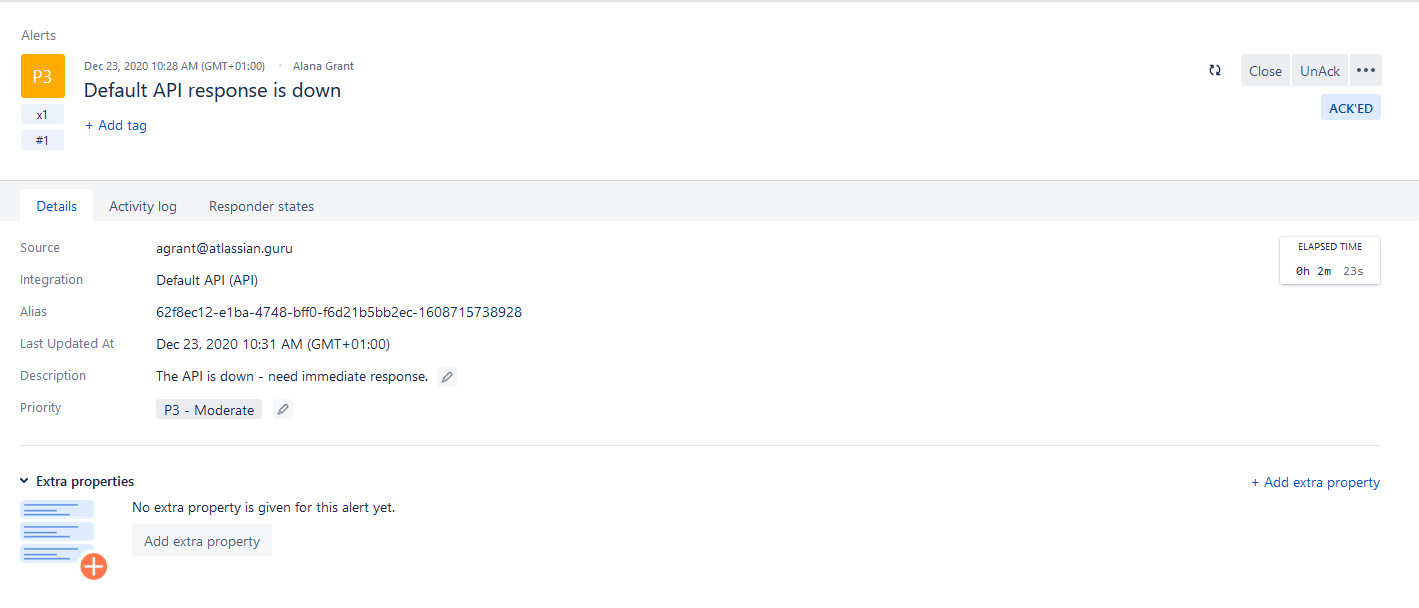Click the orange plus extra property illustration
The image size is (1419, 608).
coord(94,567)
